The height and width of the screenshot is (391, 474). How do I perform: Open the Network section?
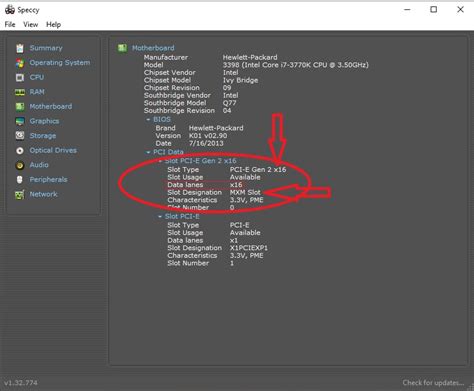[x=43, y=194]
